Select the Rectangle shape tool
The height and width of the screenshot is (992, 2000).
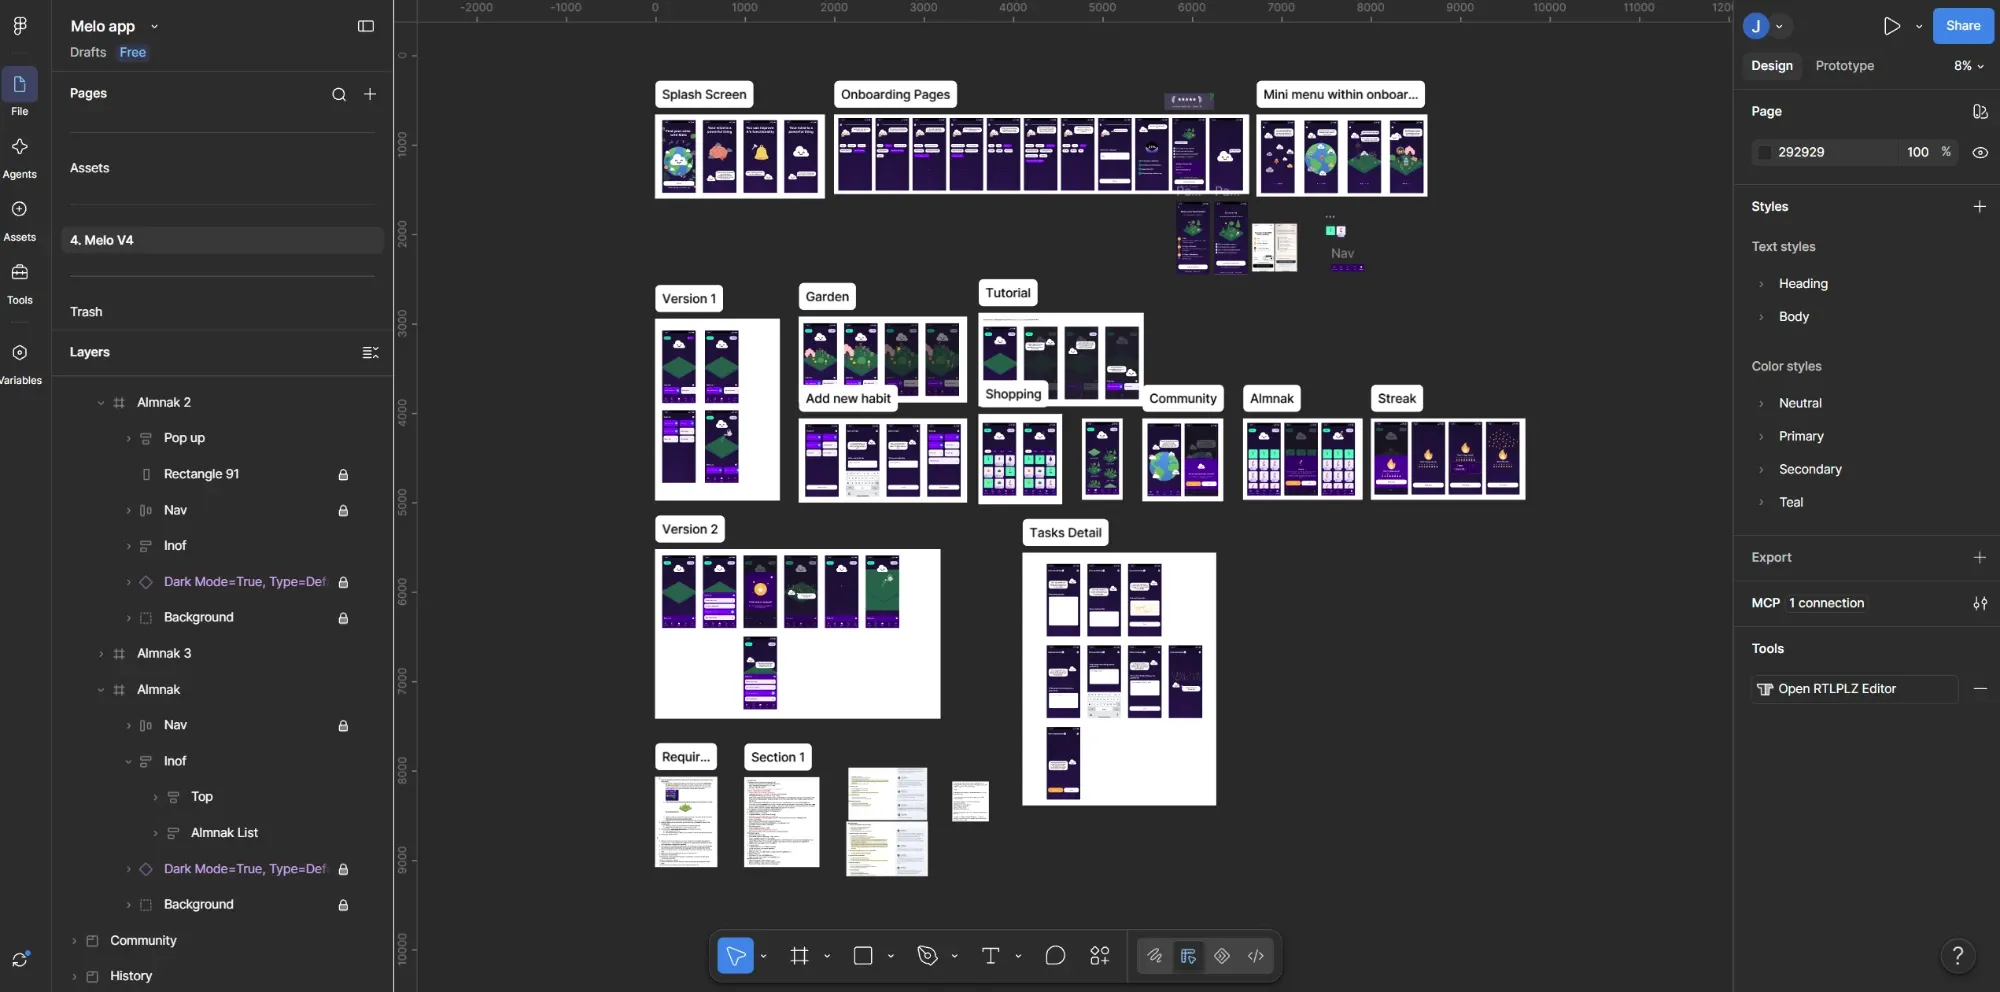tap(863, 956)
